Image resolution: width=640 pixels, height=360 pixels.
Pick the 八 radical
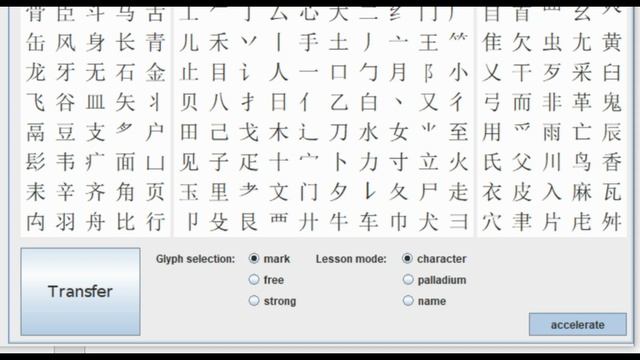click(x=219, y=102)
